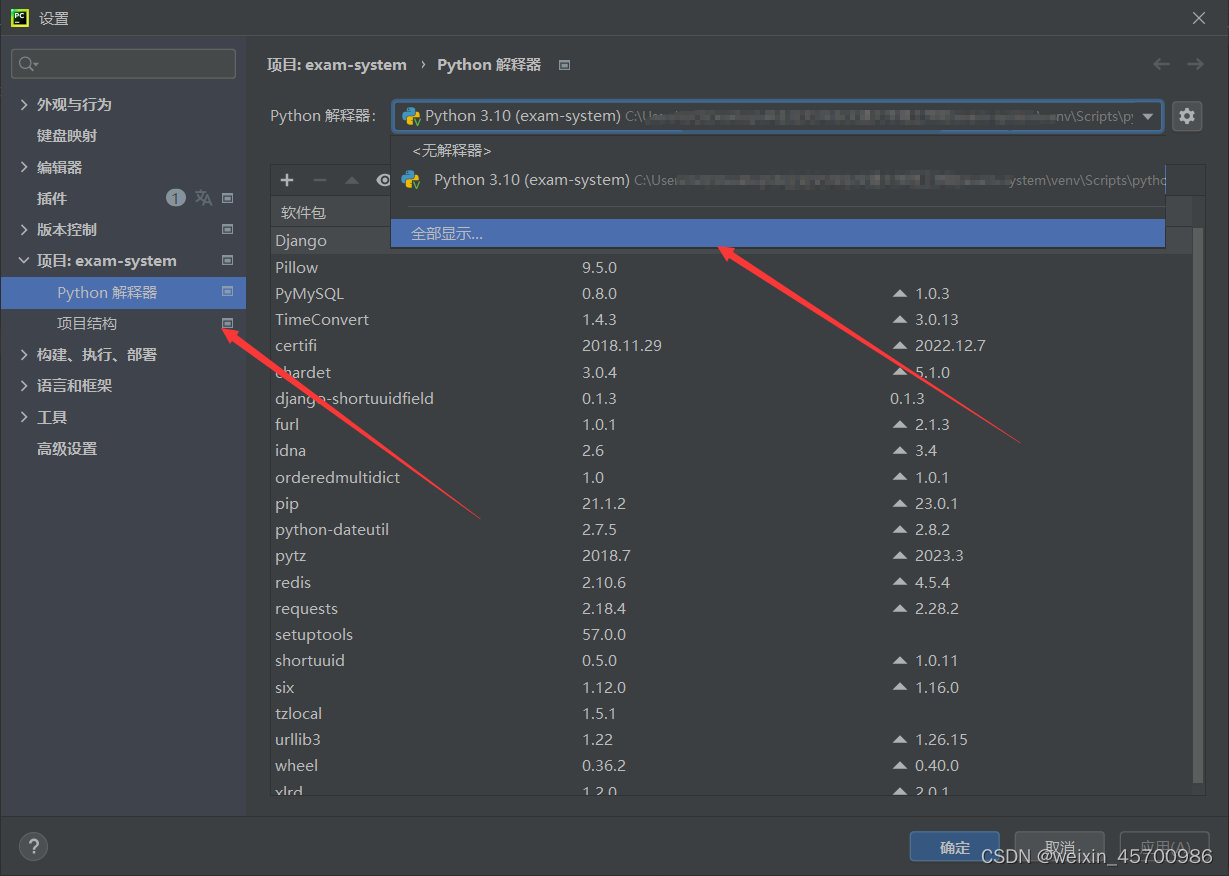Expand the 编辑器 settings group

pyautogui.click(x=24, y=167)
